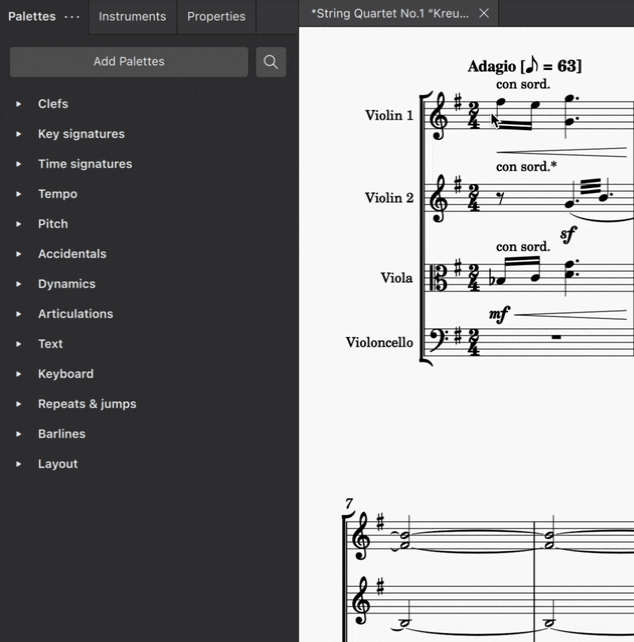Select the mf dynamic below the Viola staff
634x642 pixels.
(x=499, y=315)
